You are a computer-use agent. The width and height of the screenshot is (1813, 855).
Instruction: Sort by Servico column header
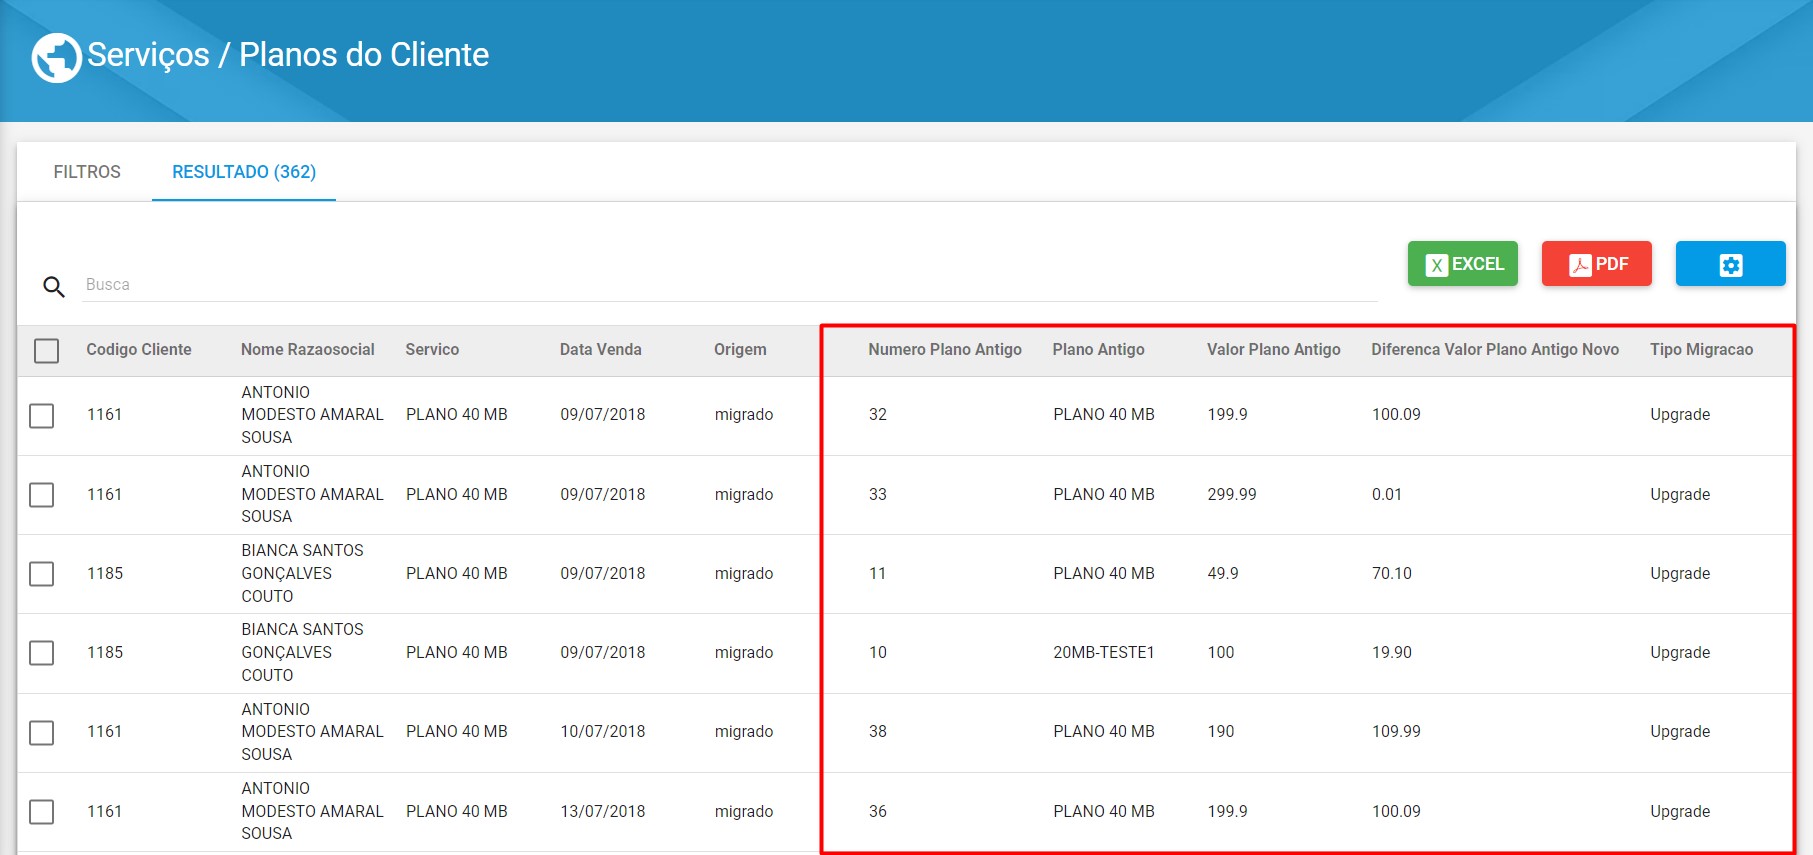coord(432,350)
